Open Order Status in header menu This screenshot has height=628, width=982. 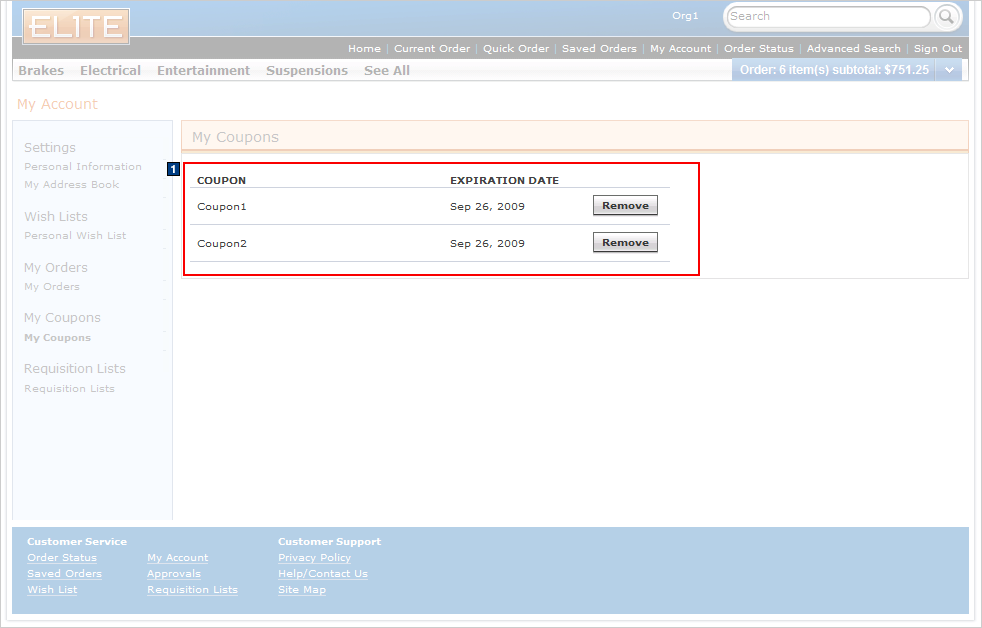click(x=758, y=48)
